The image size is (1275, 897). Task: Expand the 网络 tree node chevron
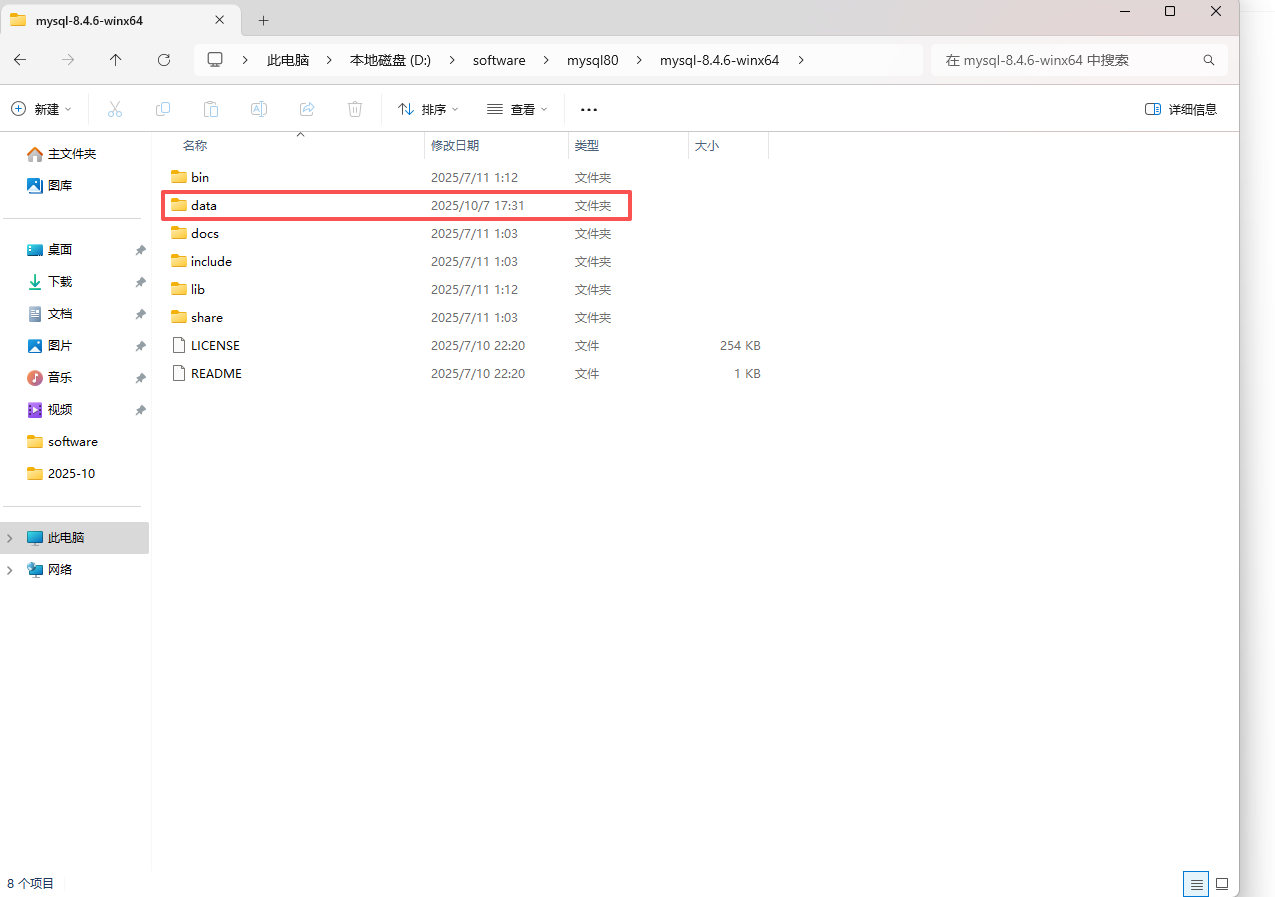point(10,570)
